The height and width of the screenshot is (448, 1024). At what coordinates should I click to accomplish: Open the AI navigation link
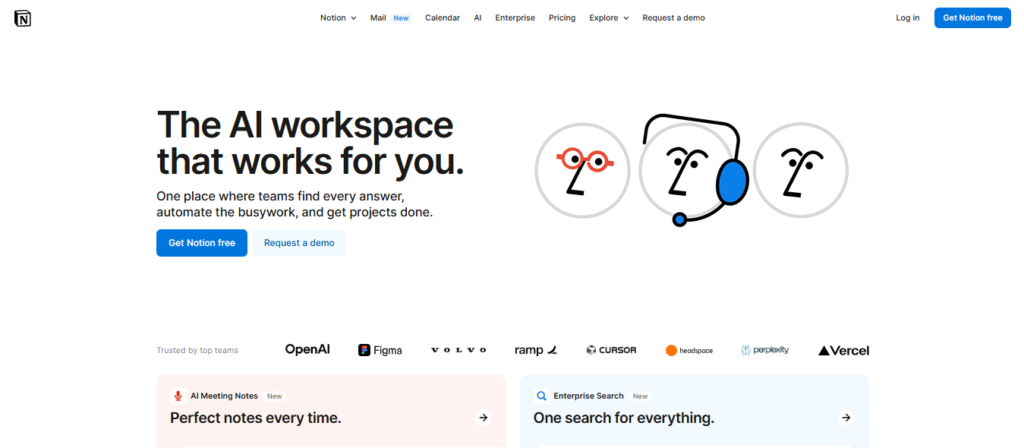(x=477, y=18)
